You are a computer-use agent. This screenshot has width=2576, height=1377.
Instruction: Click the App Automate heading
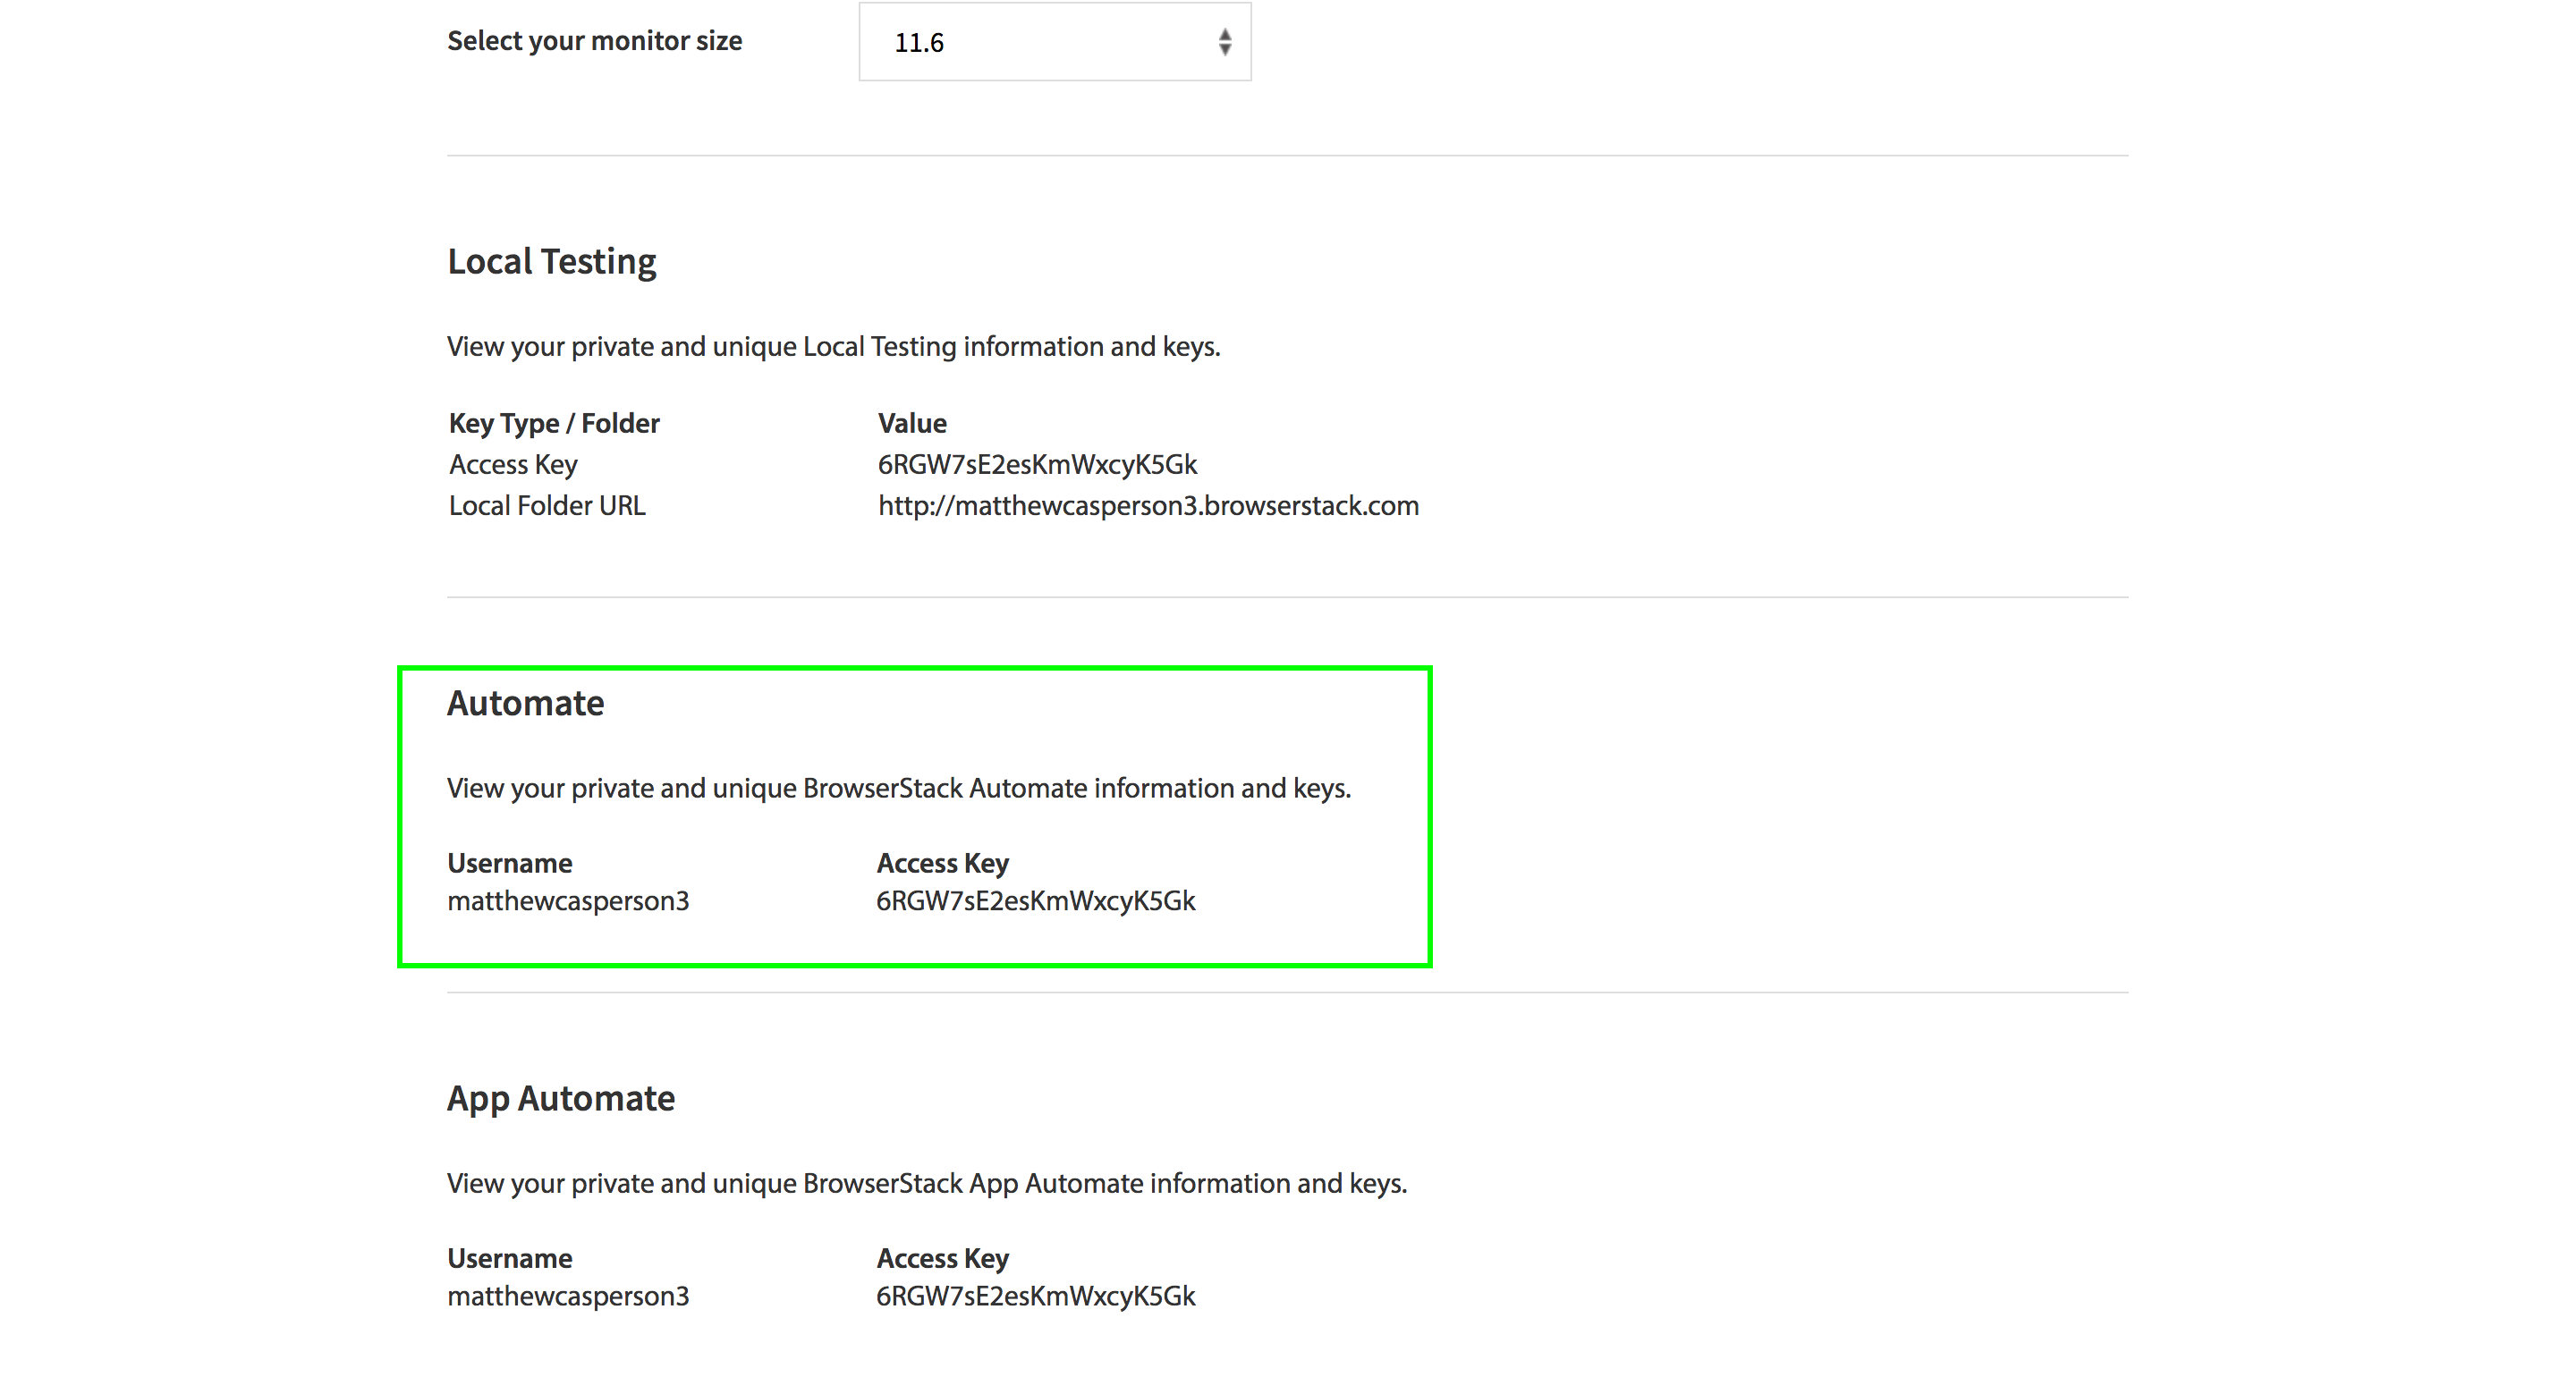pos(560,1098)
